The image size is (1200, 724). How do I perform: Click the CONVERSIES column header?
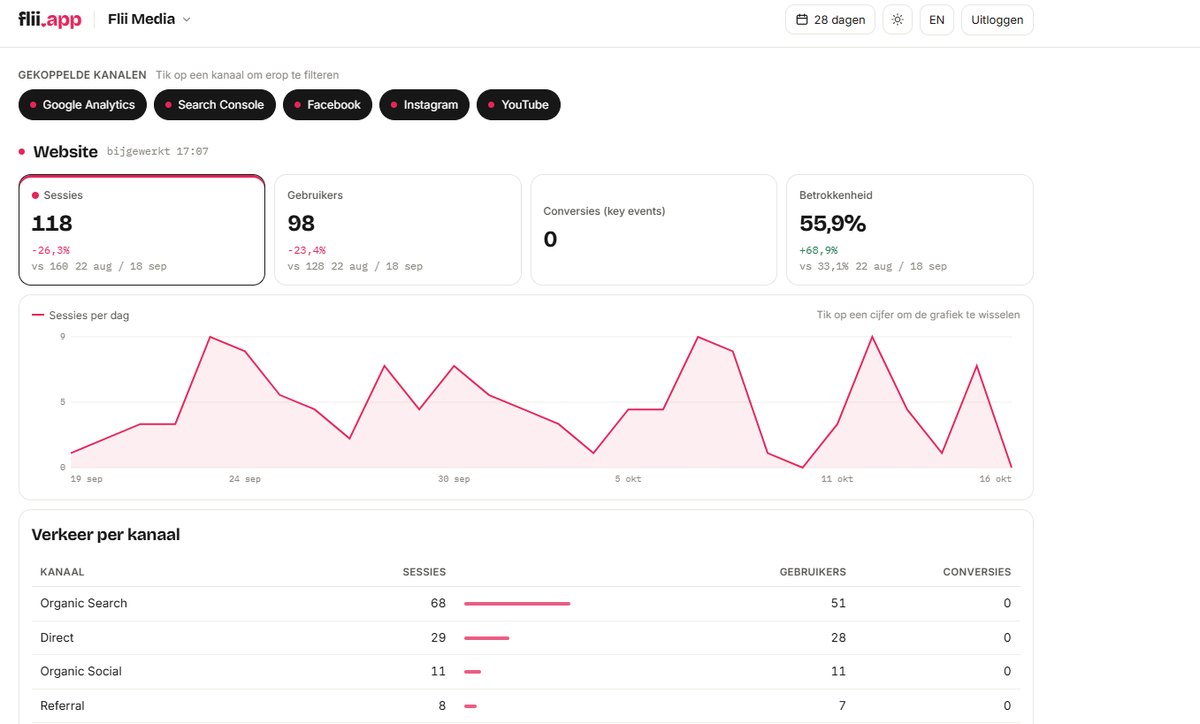coord(977,572)
